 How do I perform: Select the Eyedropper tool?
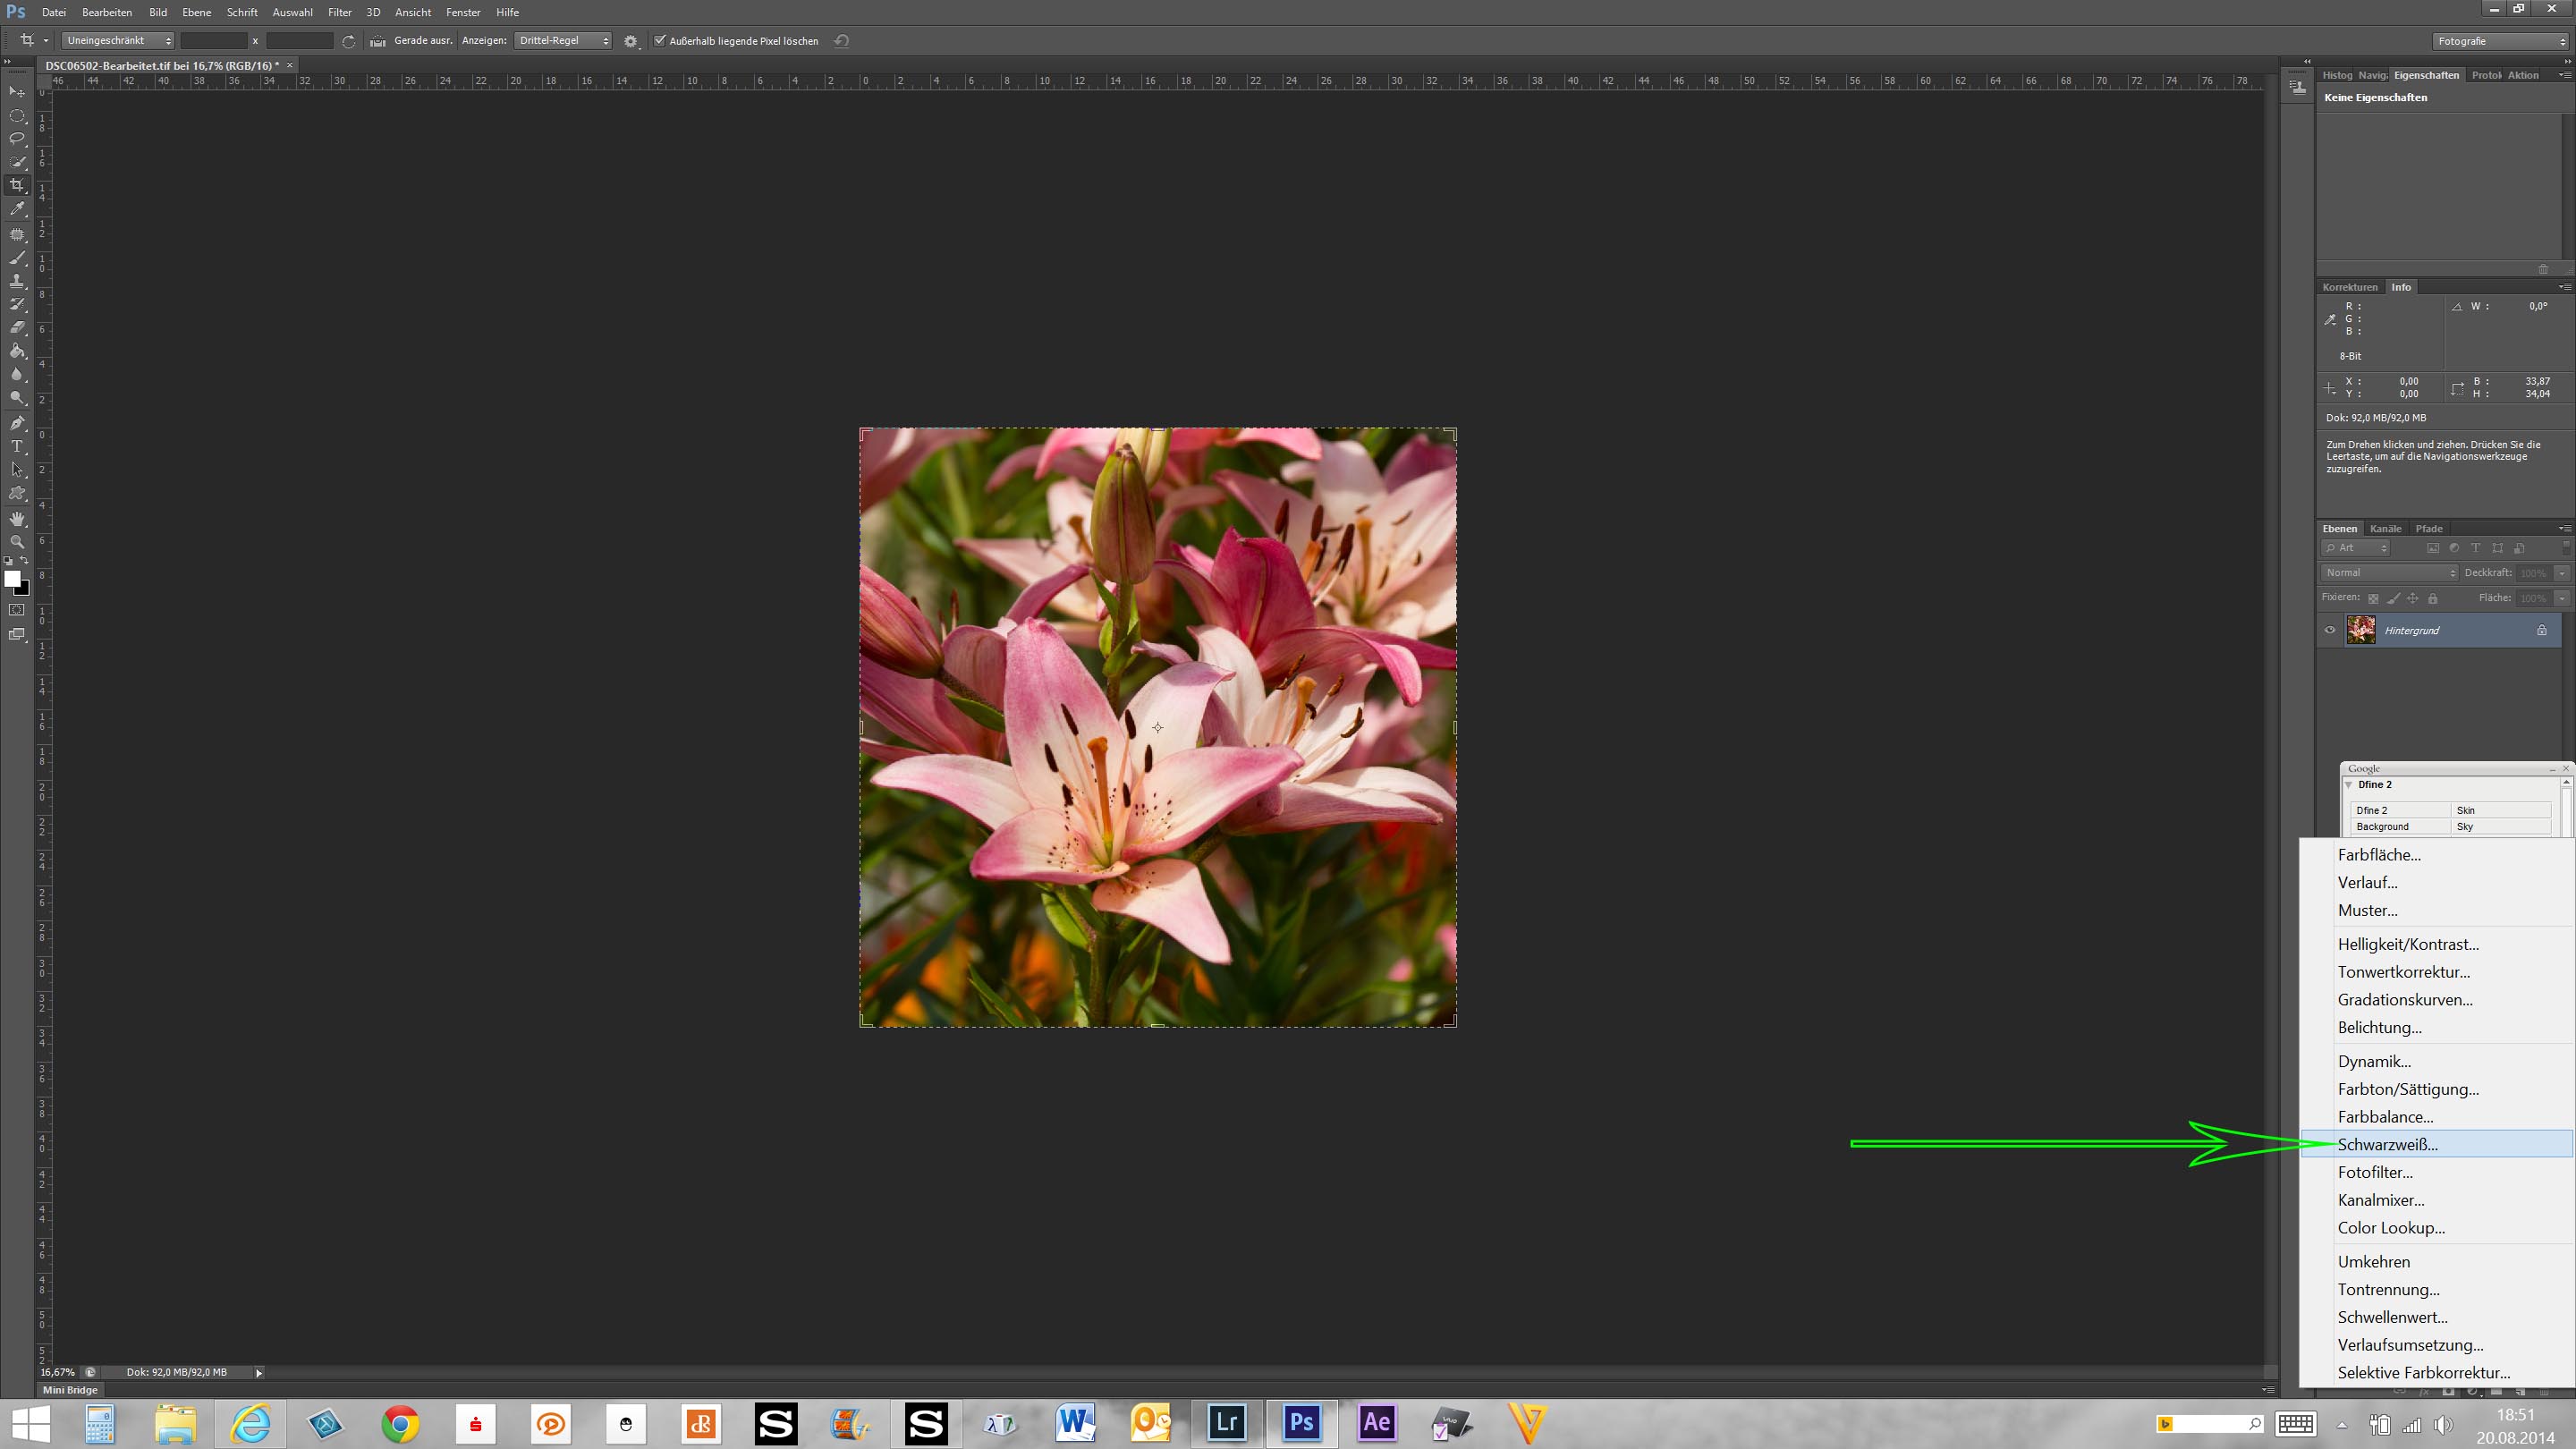[x=17, y=209]
